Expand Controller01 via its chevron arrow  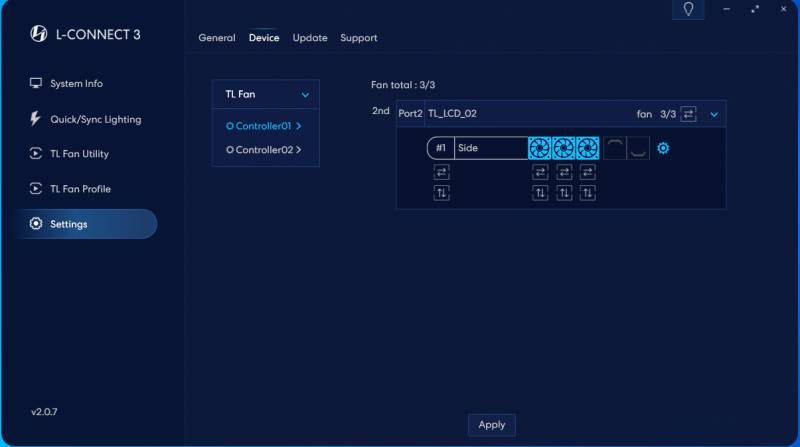click(298, 126)
